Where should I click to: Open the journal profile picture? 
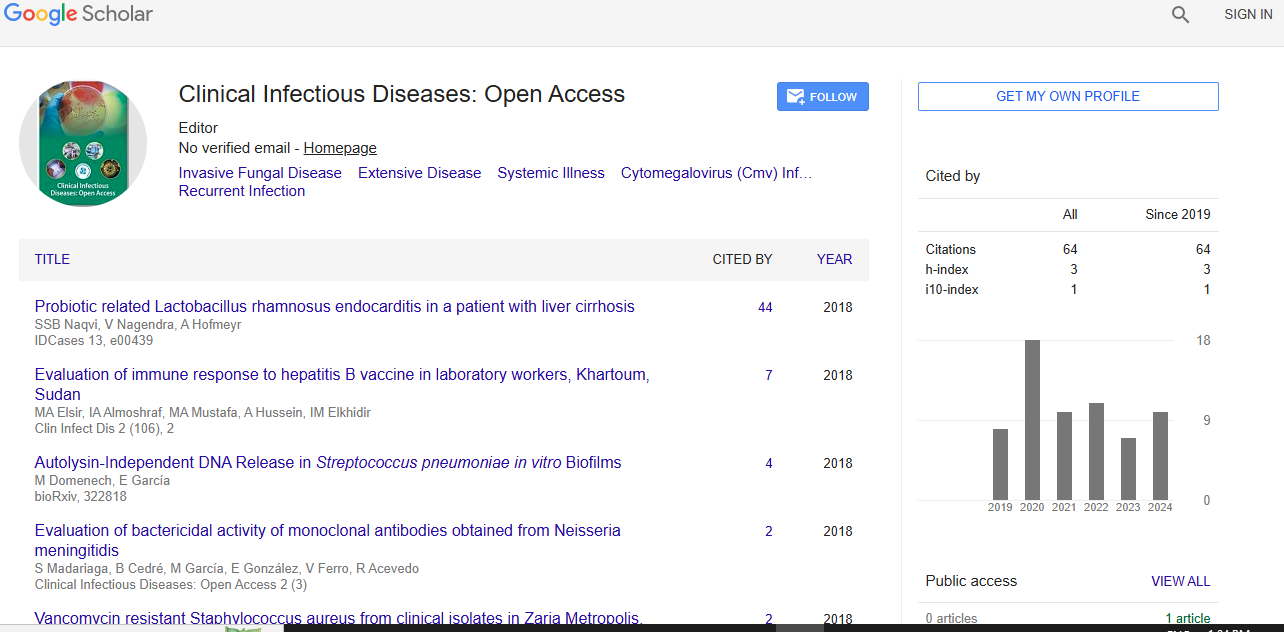coord(83,144)
